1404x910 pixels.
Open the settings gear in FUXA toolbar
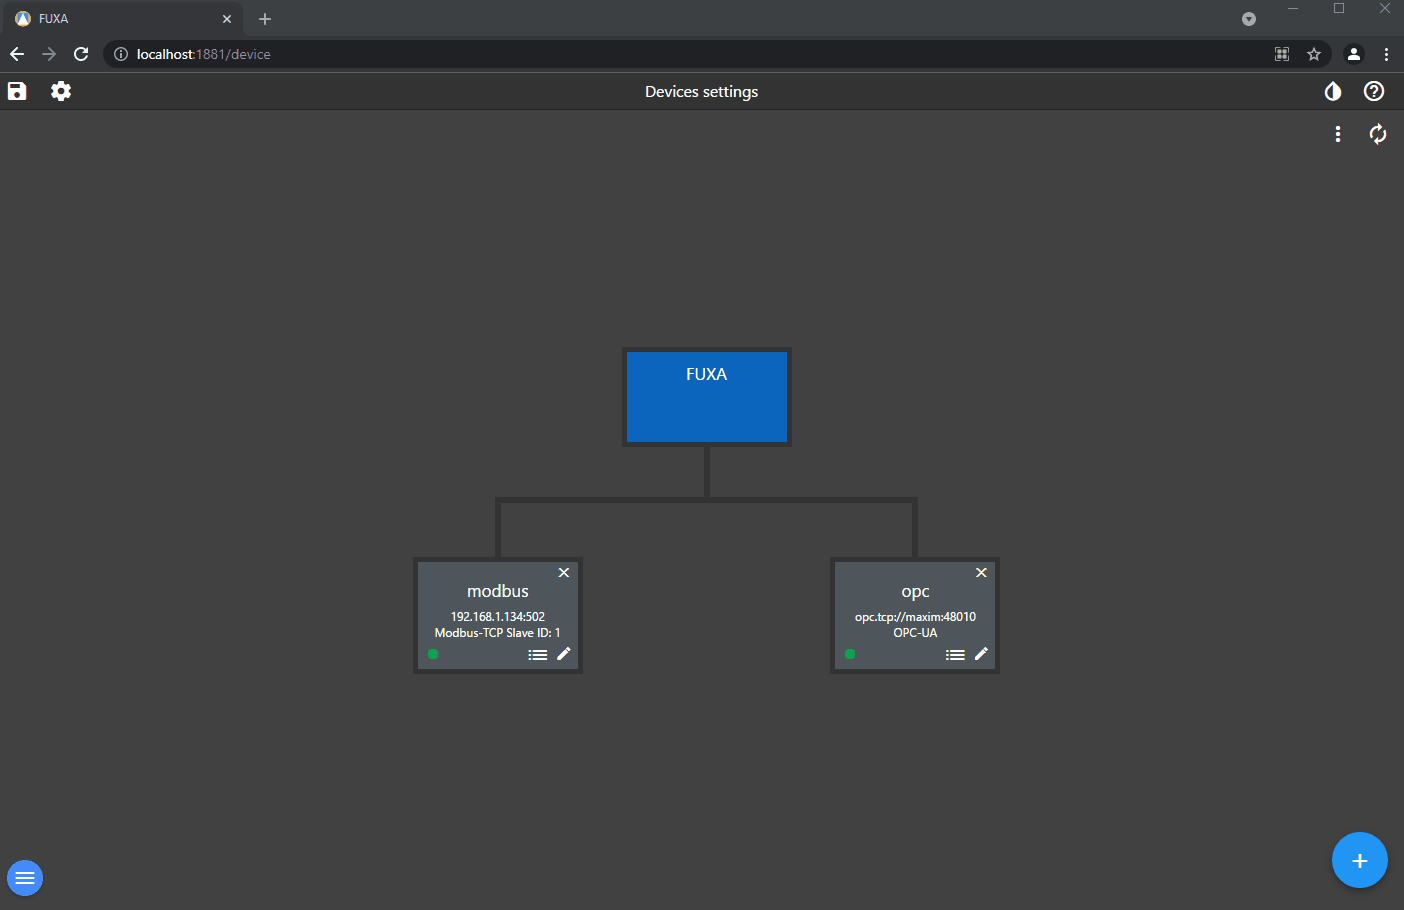click(x=61, y=91)
